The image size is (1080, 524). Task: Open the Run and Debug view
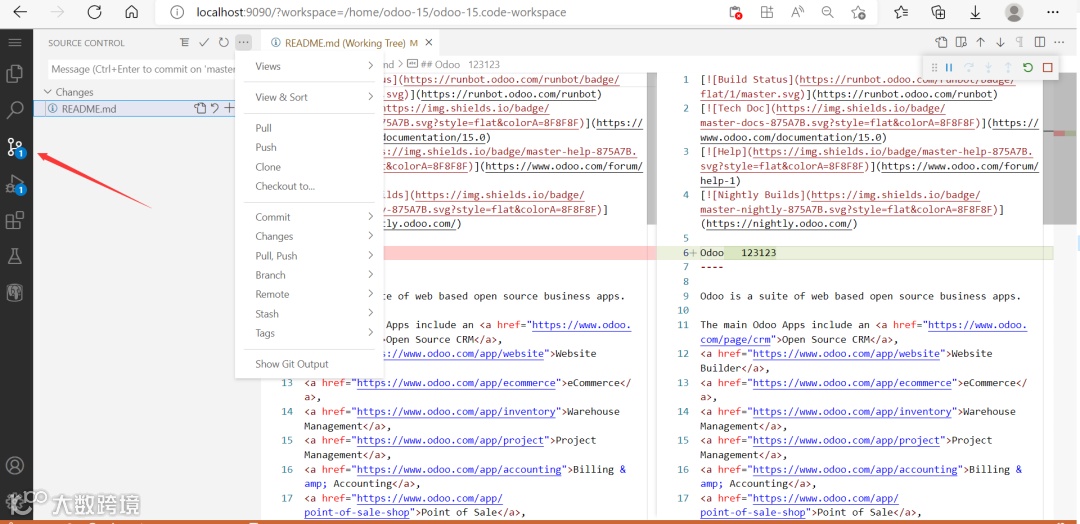coord(15,184)
